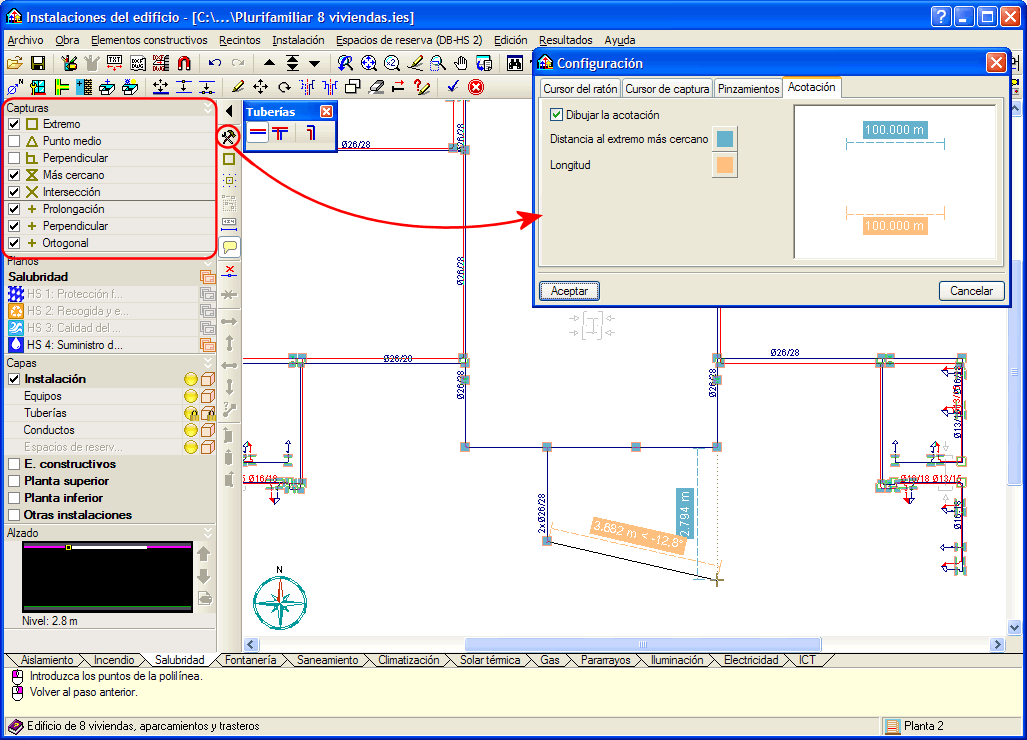This screenshot has width=1027, height=740.
Task: Open capture settings hammer icon
Action: (229, 136)
